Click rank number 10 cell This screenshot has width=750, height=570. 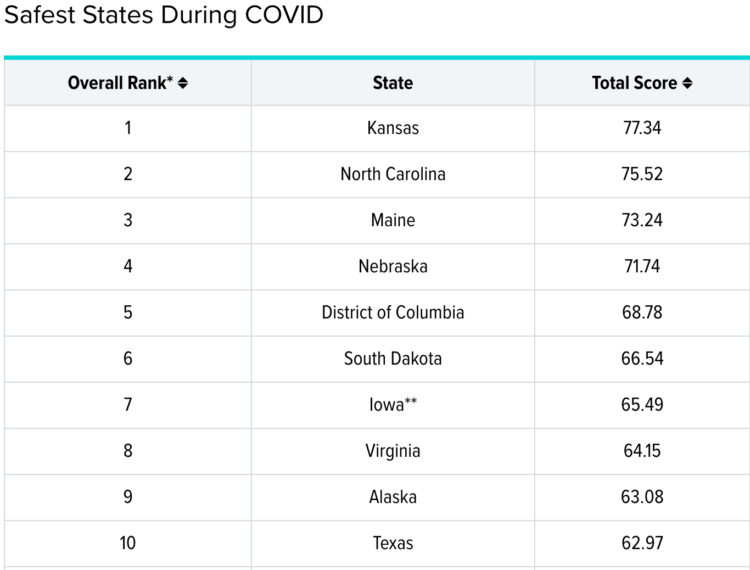pyautogui.click(x=128, y=543)
